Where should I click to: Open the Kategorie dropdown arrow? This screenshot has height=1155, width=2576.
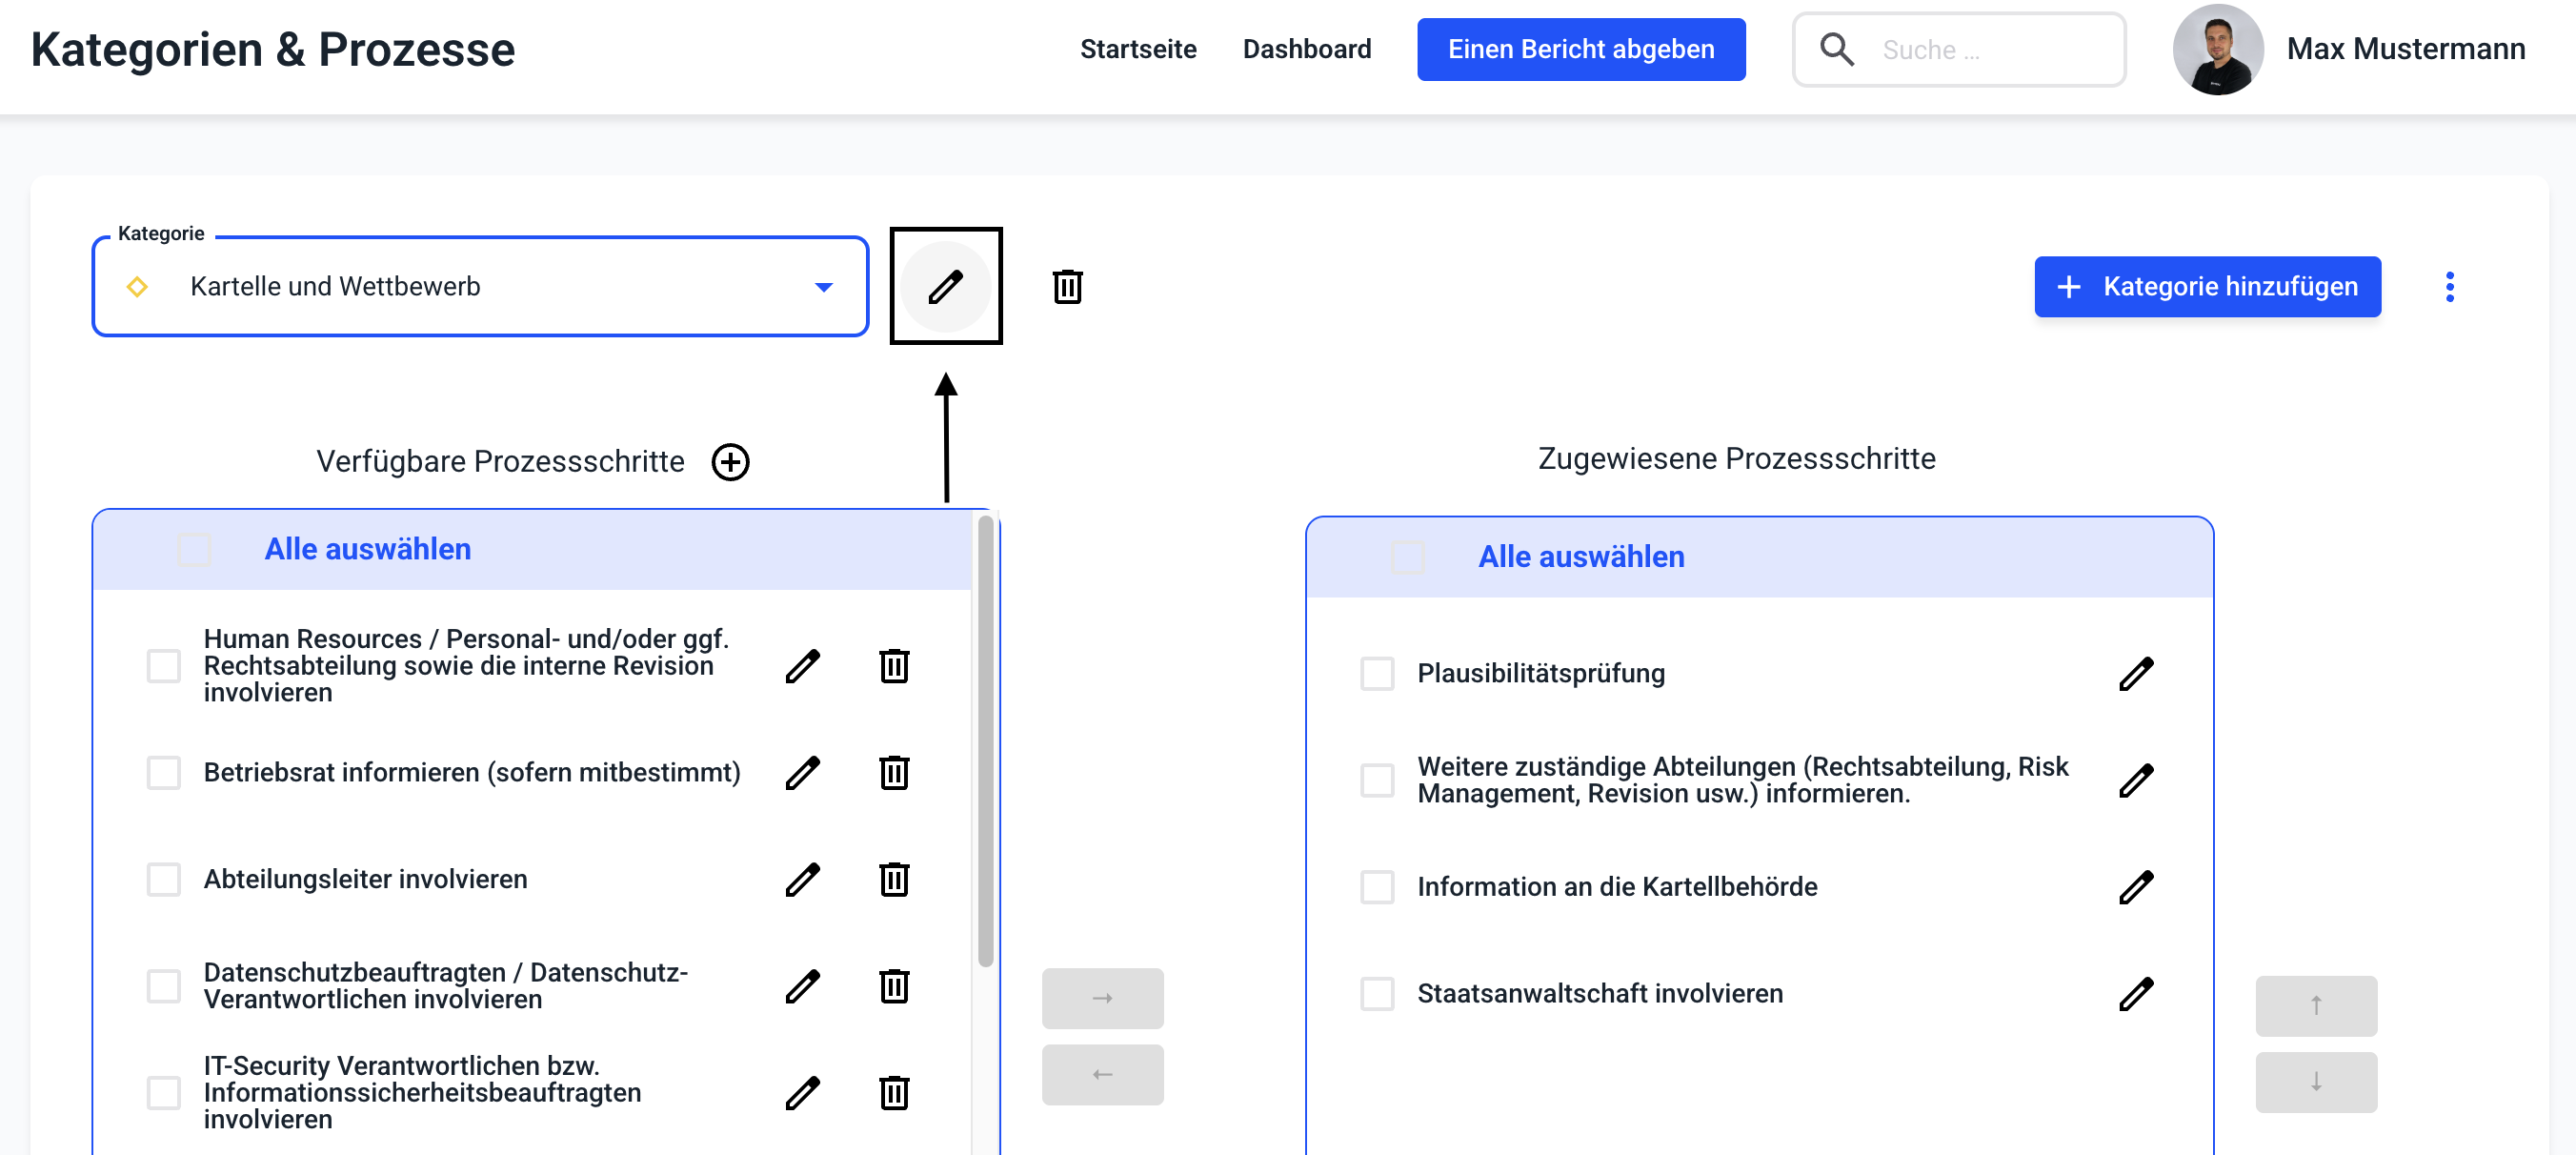[823, 288]
